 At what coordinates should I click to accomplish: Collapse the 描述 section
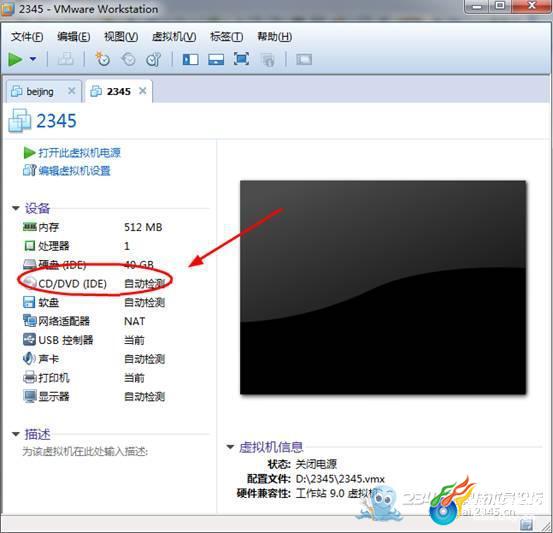[x=16, y=434]
